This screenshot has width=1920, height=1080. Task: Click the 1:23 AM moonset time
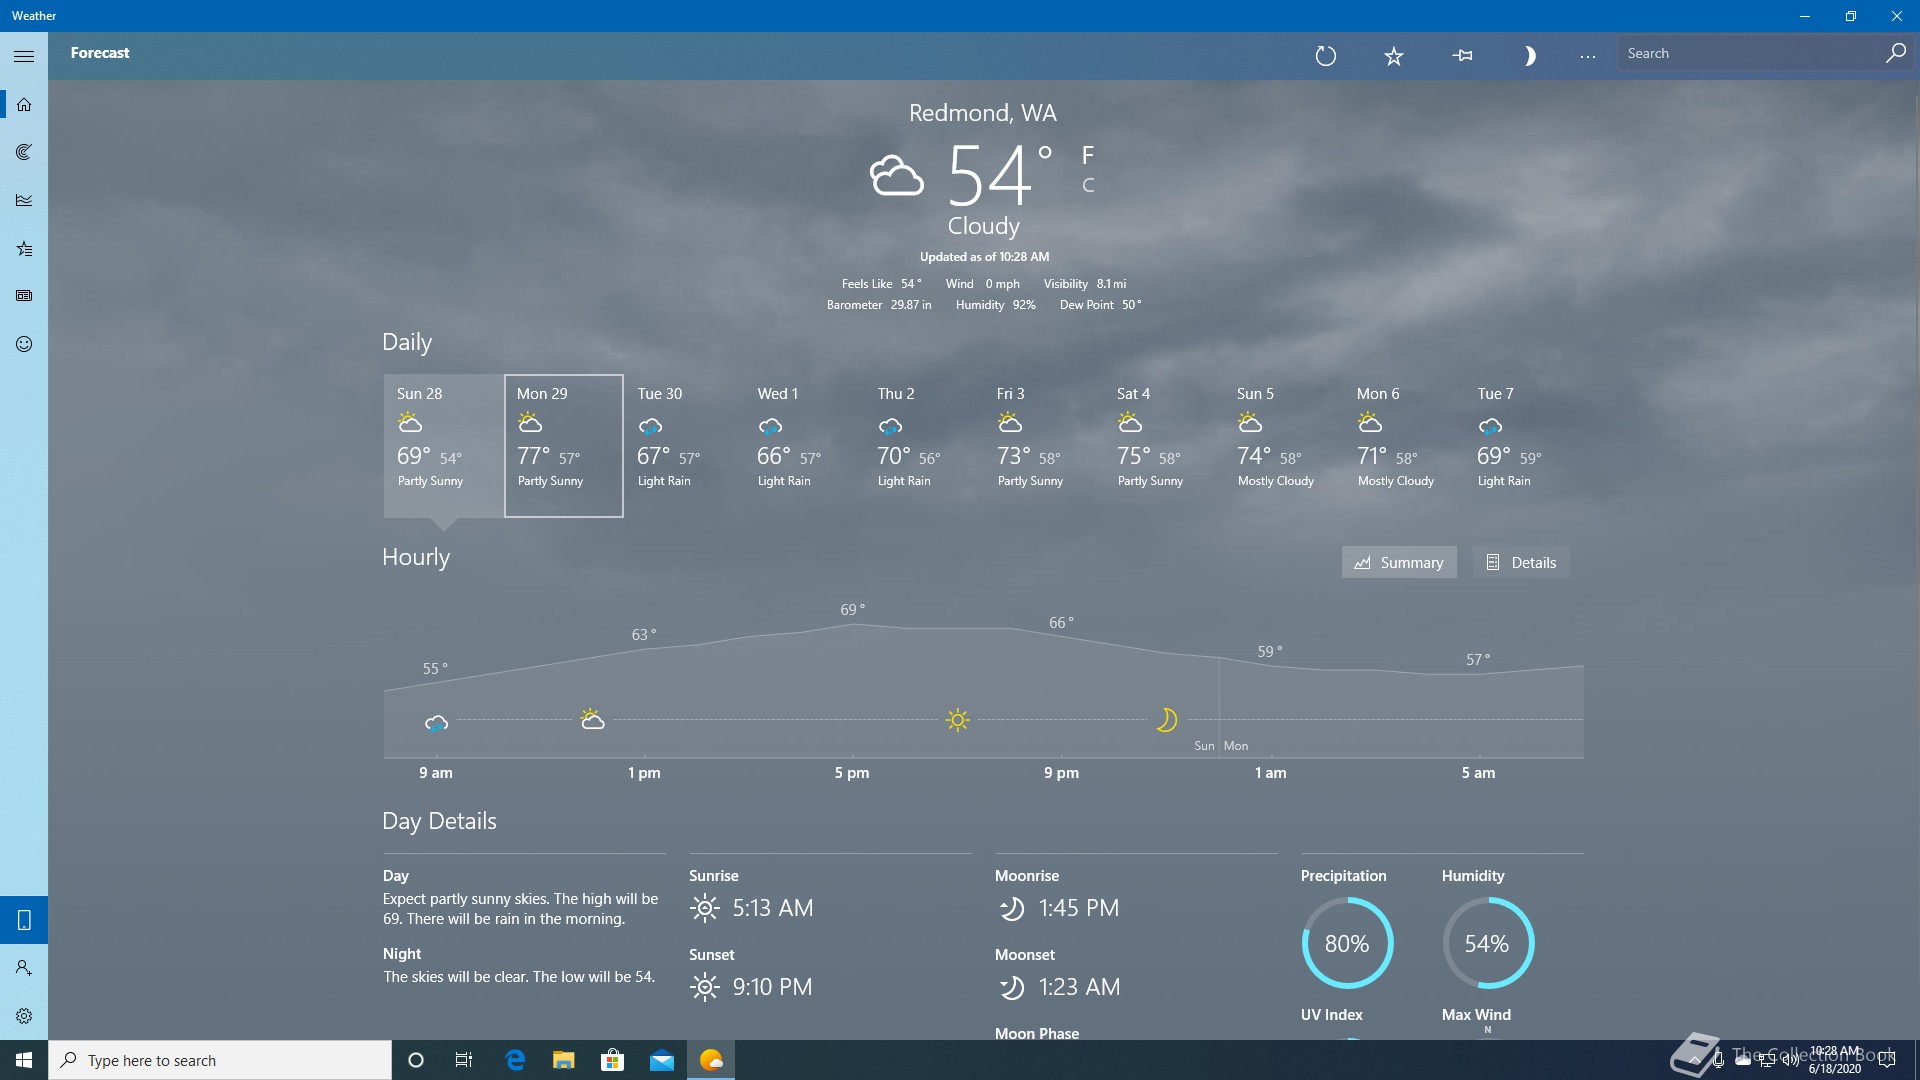tap(1079, 987)
